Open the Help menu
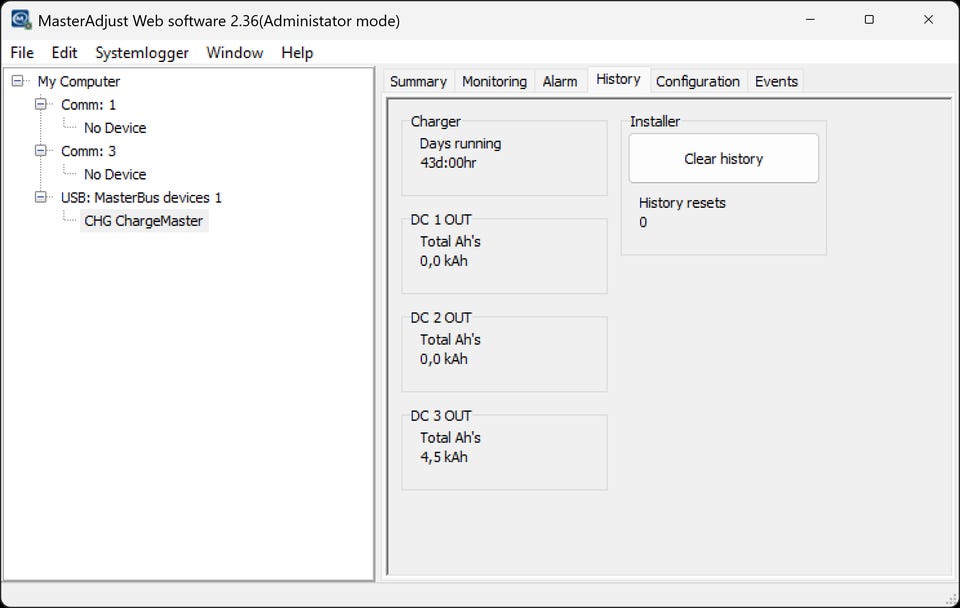This screenshot has height=608, width=960. pos(297,53)
